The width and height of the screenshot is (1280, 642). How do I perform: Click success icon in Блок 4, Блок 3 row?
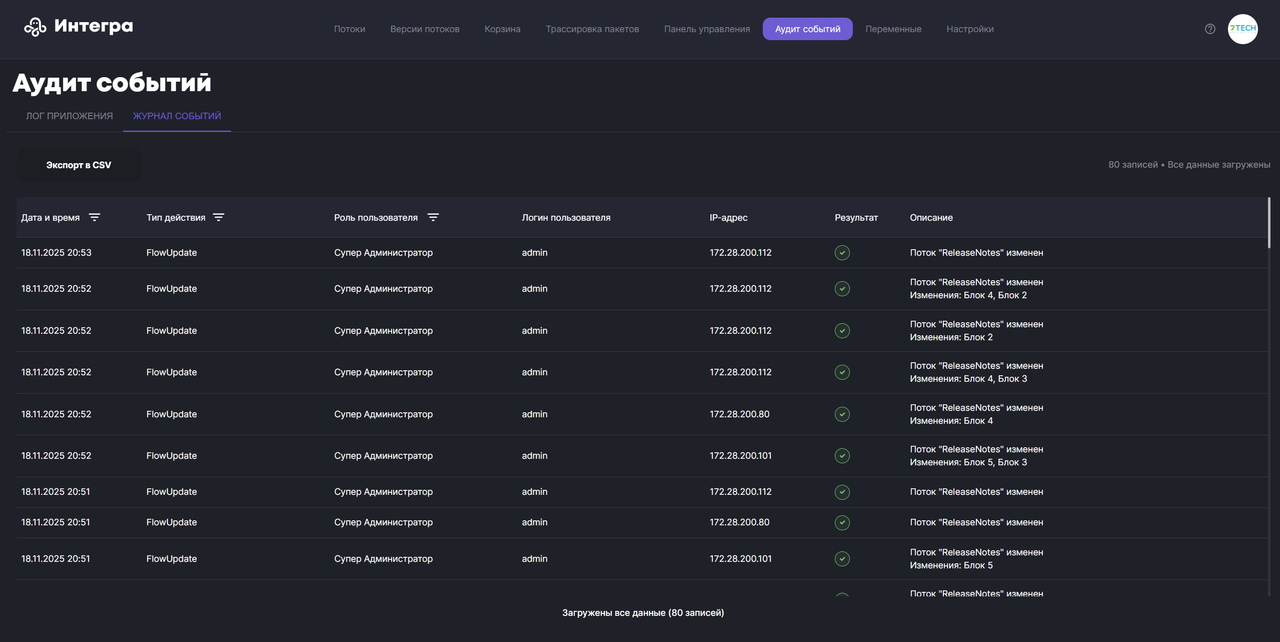(x=842, y=372)
